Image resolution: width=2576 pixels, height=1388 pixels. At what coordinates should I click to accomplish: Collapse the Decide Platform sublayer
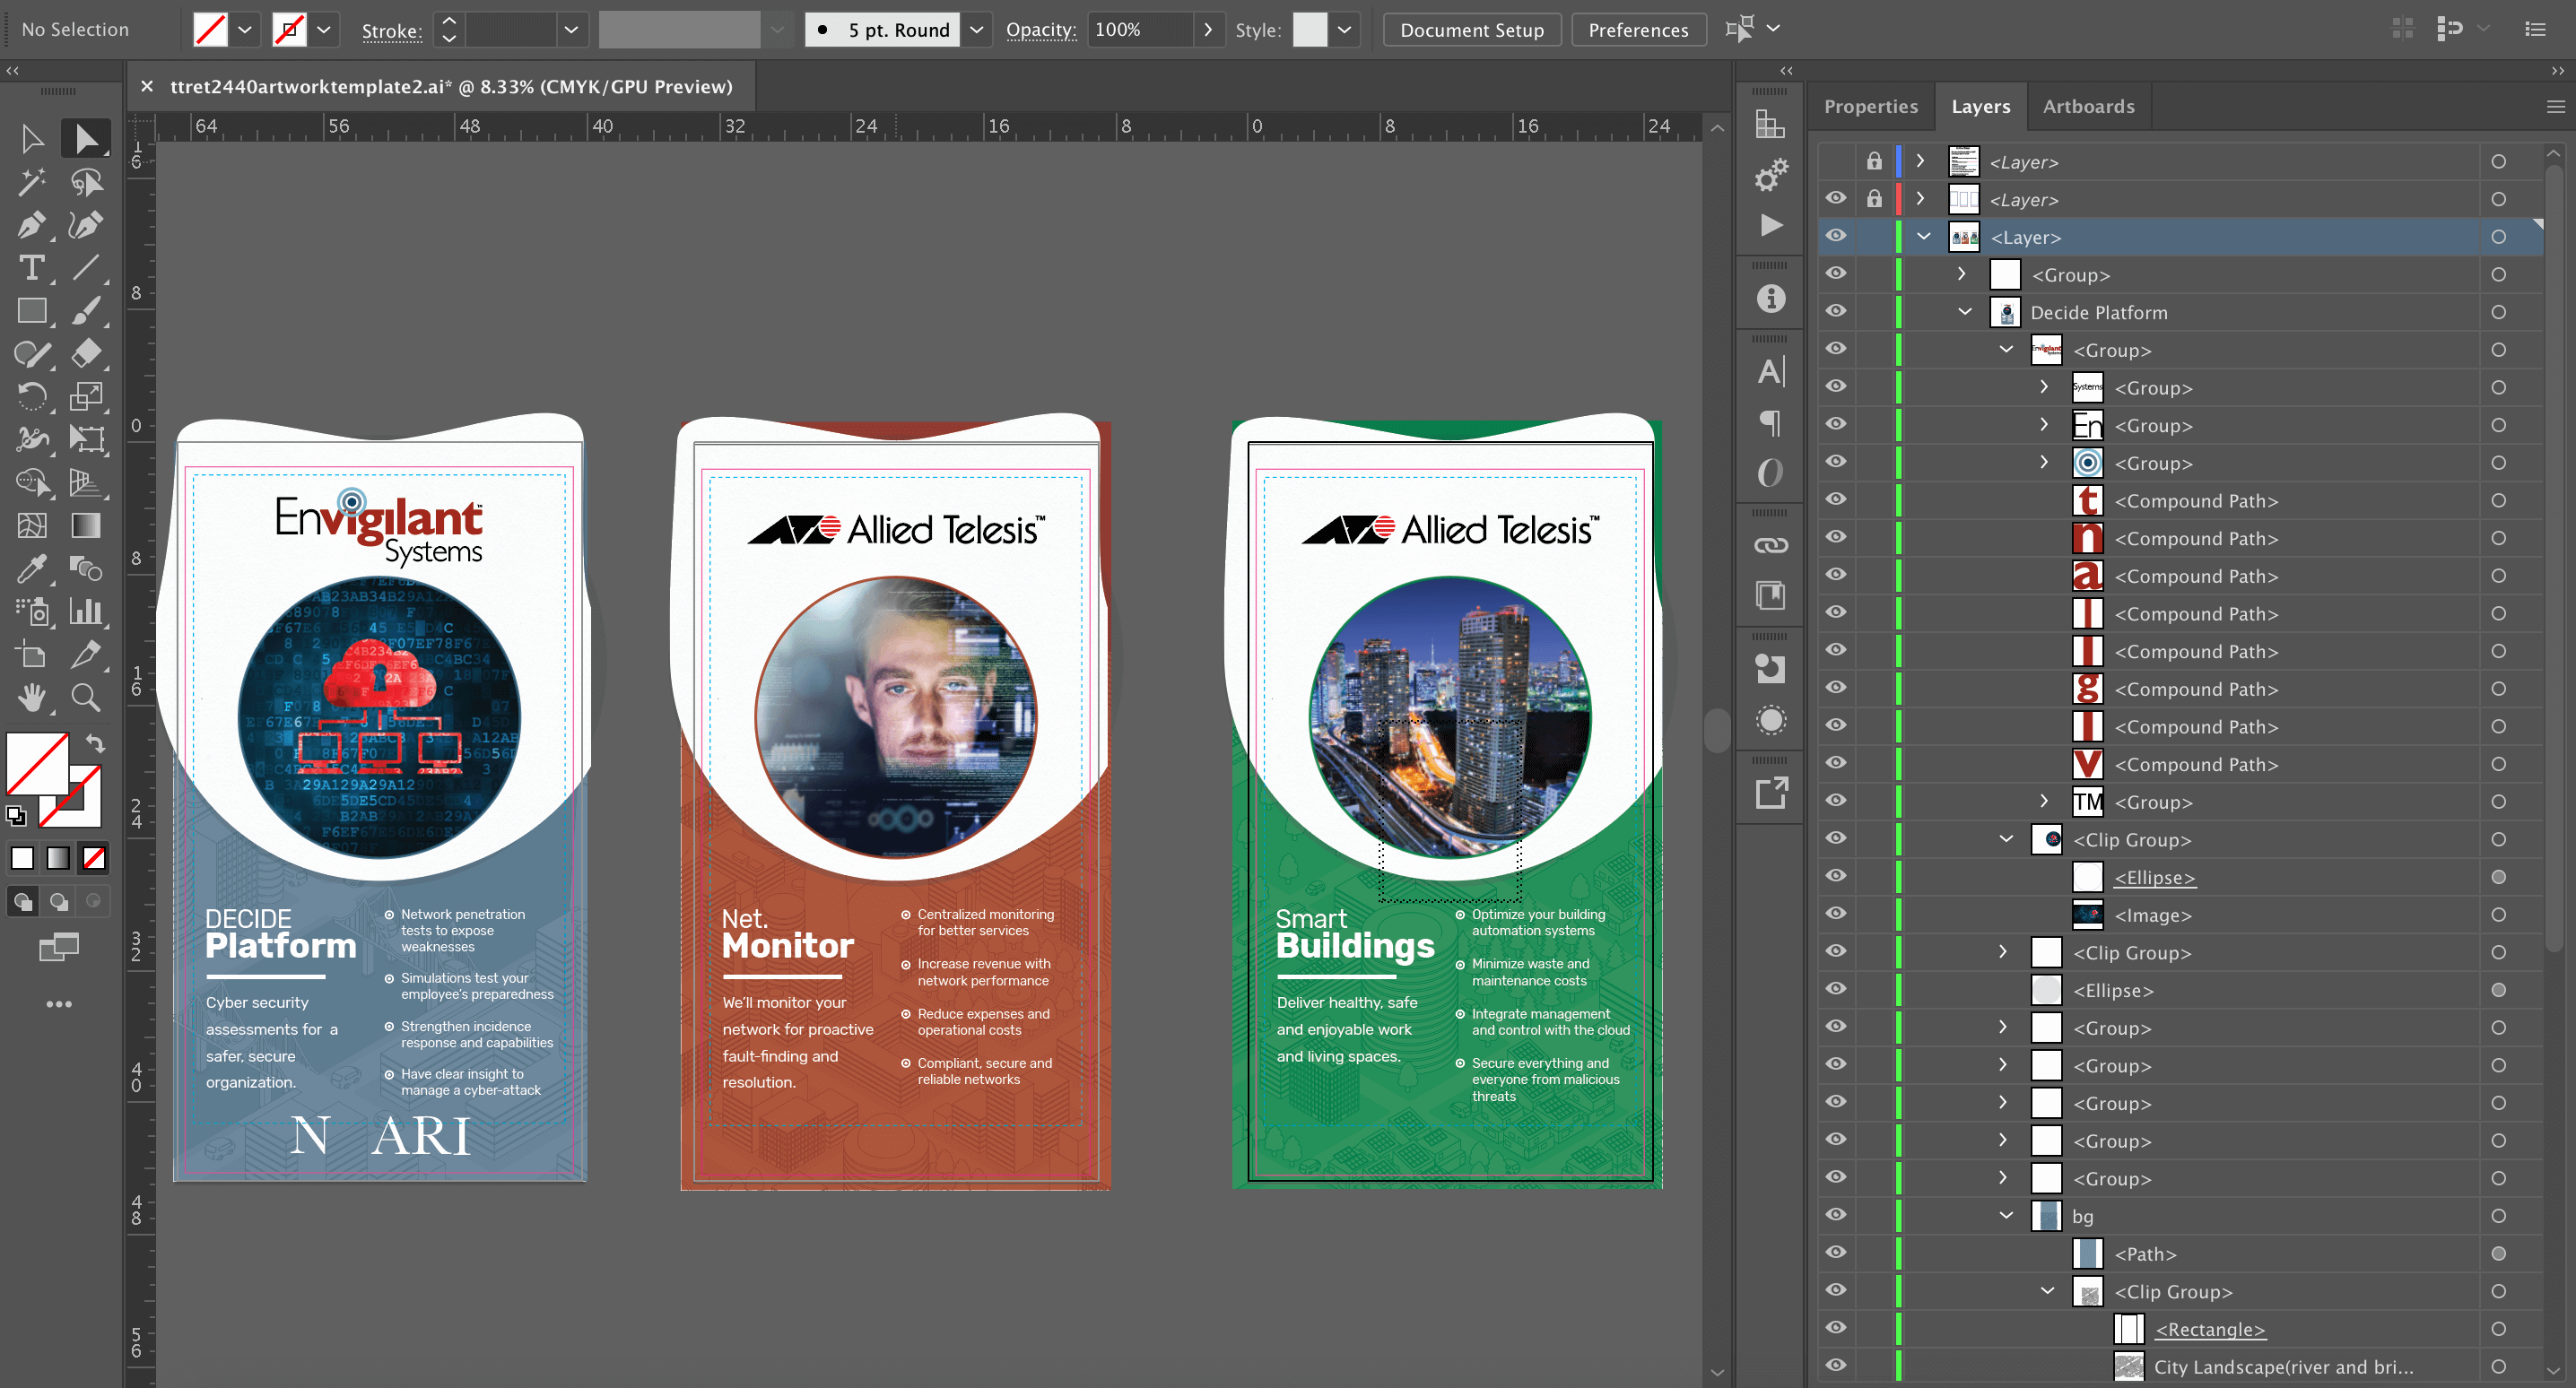point(1965,312)
